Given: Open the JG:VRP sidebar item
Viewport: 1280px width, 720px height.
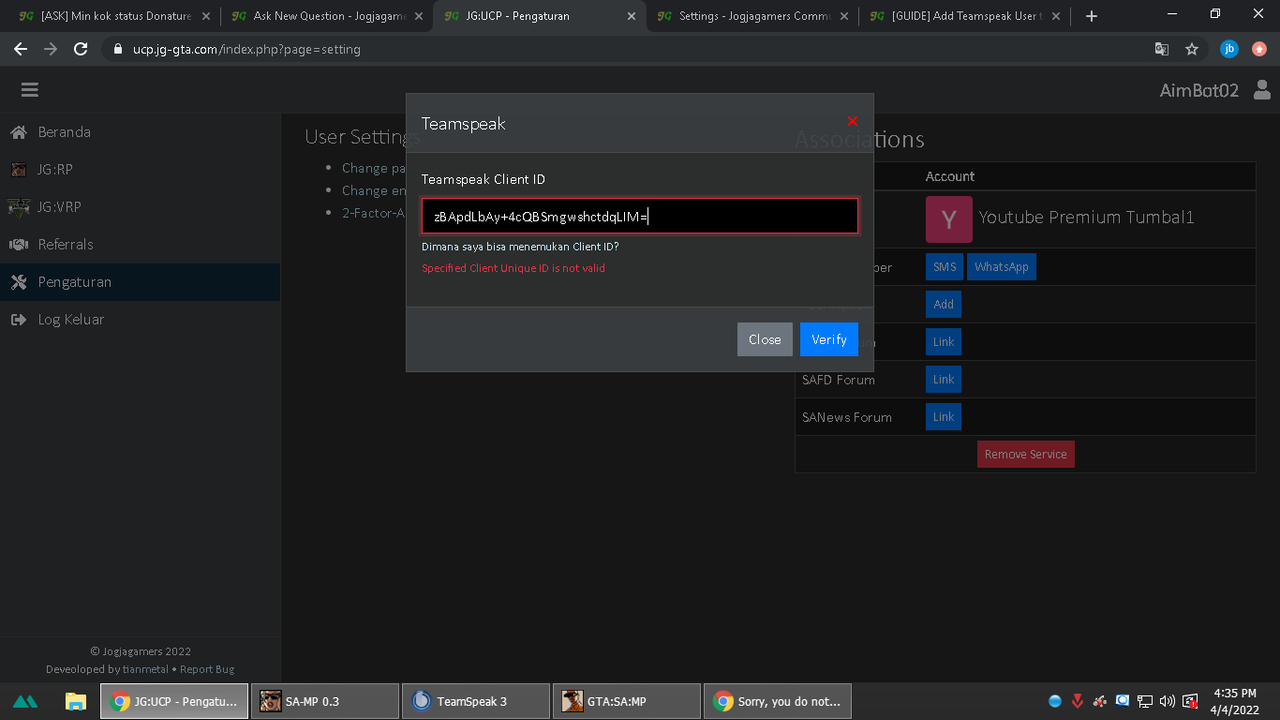Looking at the screenshot, I should click(140, 207).
